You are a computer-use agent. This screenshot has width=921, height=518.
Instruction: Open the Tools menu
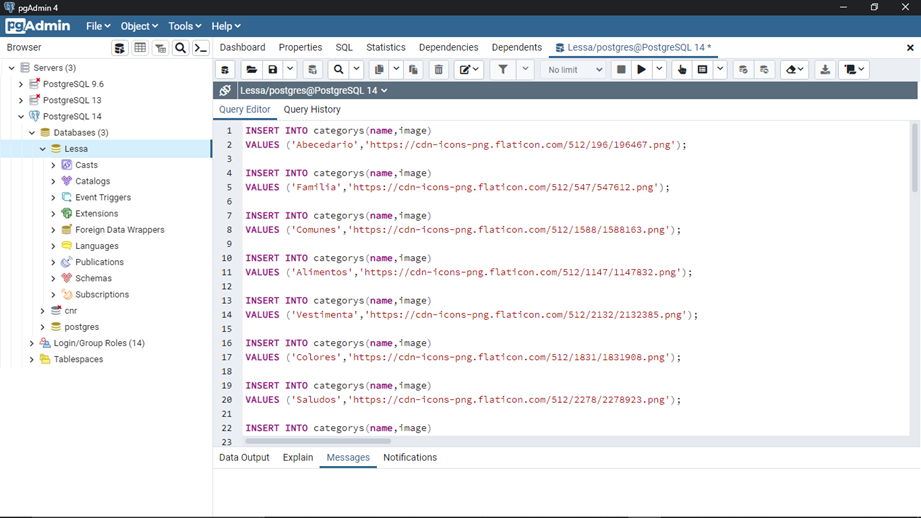(x=184, y=26)
